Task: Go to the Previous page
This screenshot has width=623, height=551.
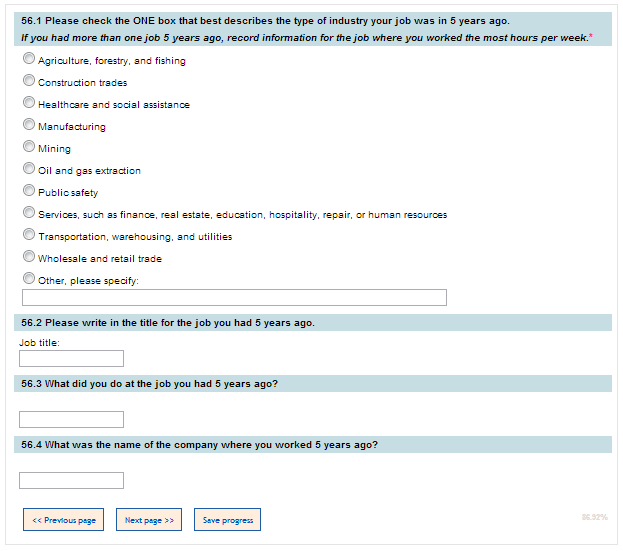Action: coord(63,520)
